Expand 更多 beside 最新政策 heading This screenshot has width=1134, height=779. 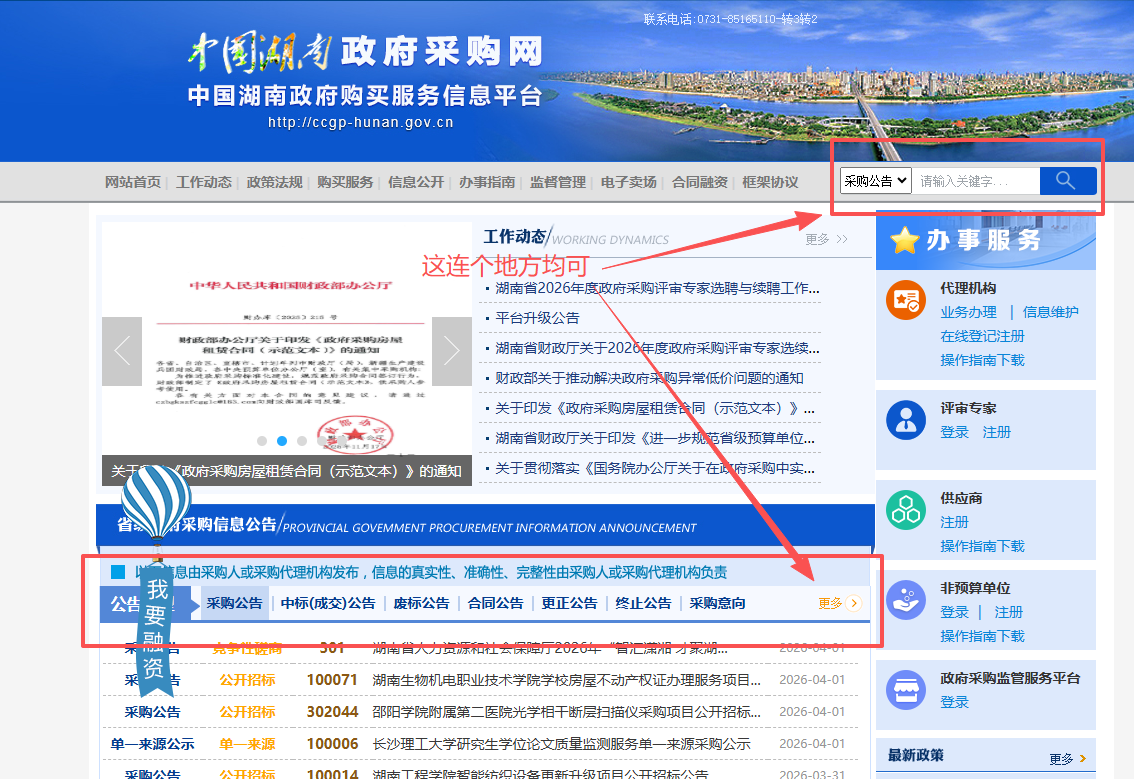1067,759
